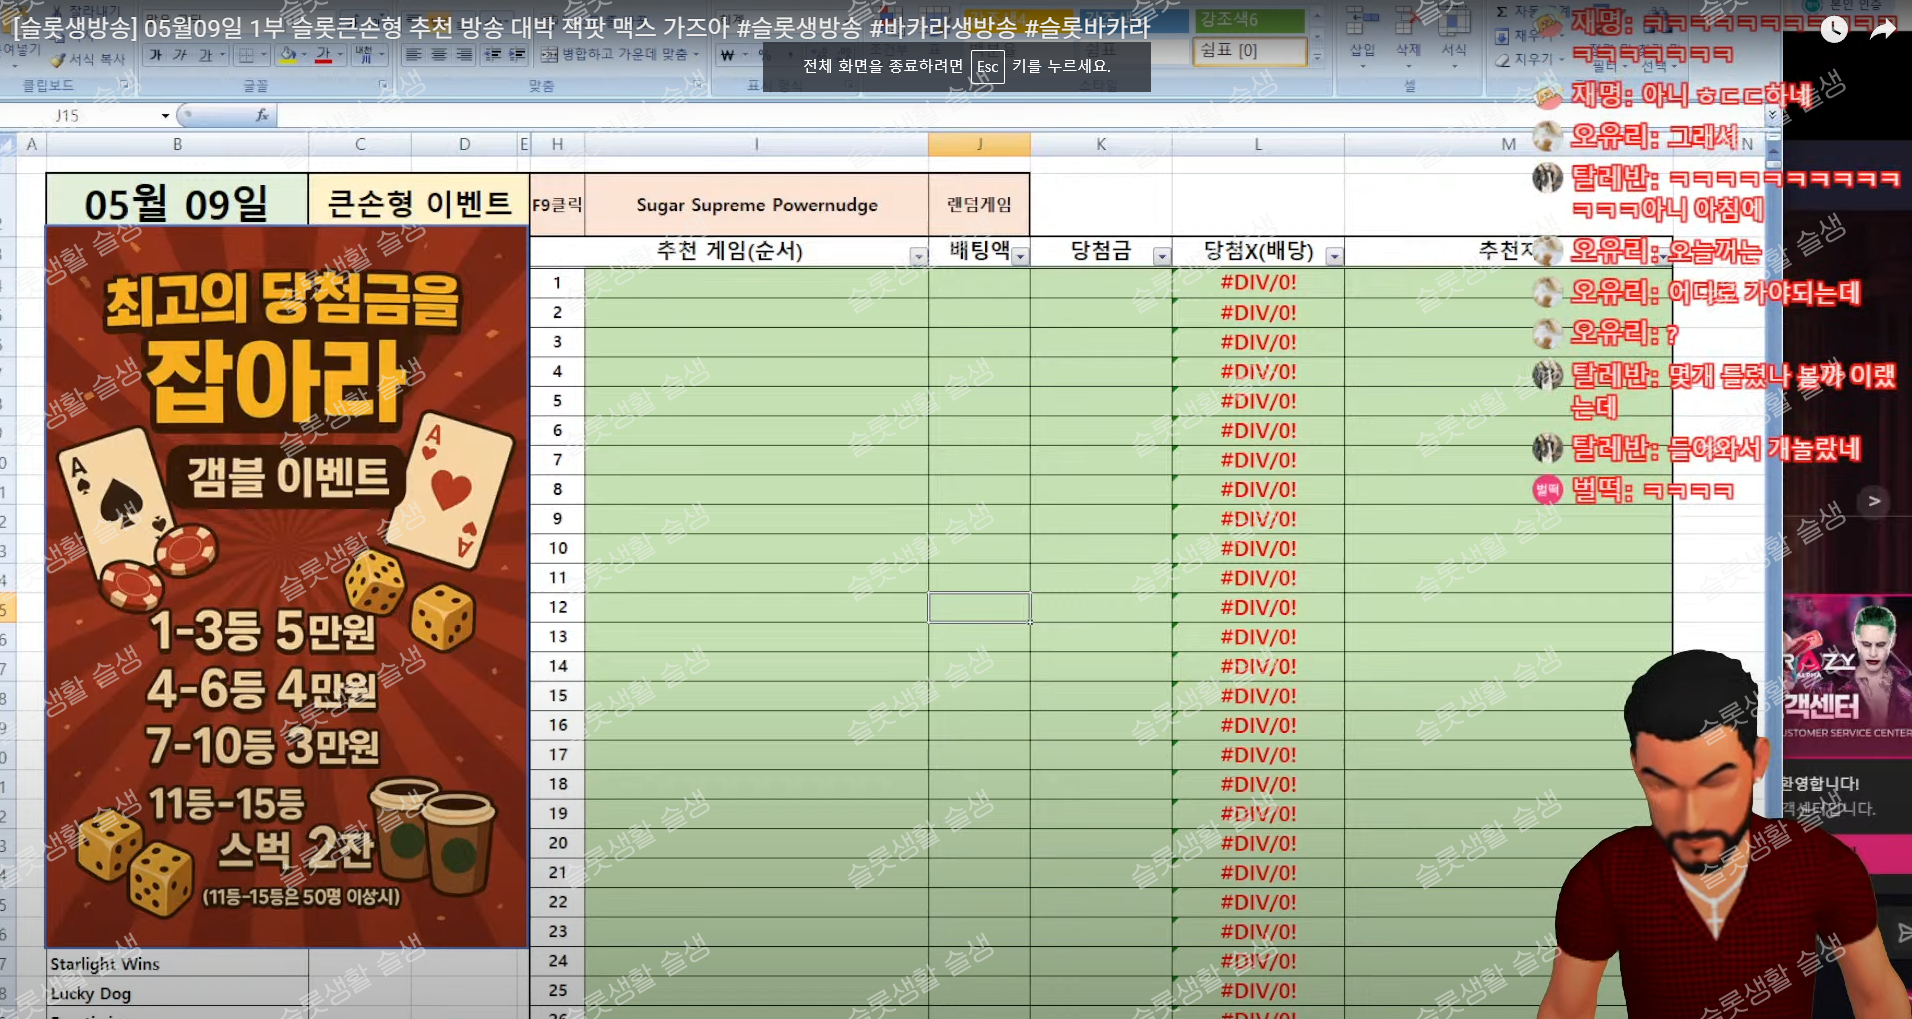The width and height of the screenshot is (1912, 1019).
Task: Click into the formula bar field
Action: pyautogui.click(x=1020, y=116)
